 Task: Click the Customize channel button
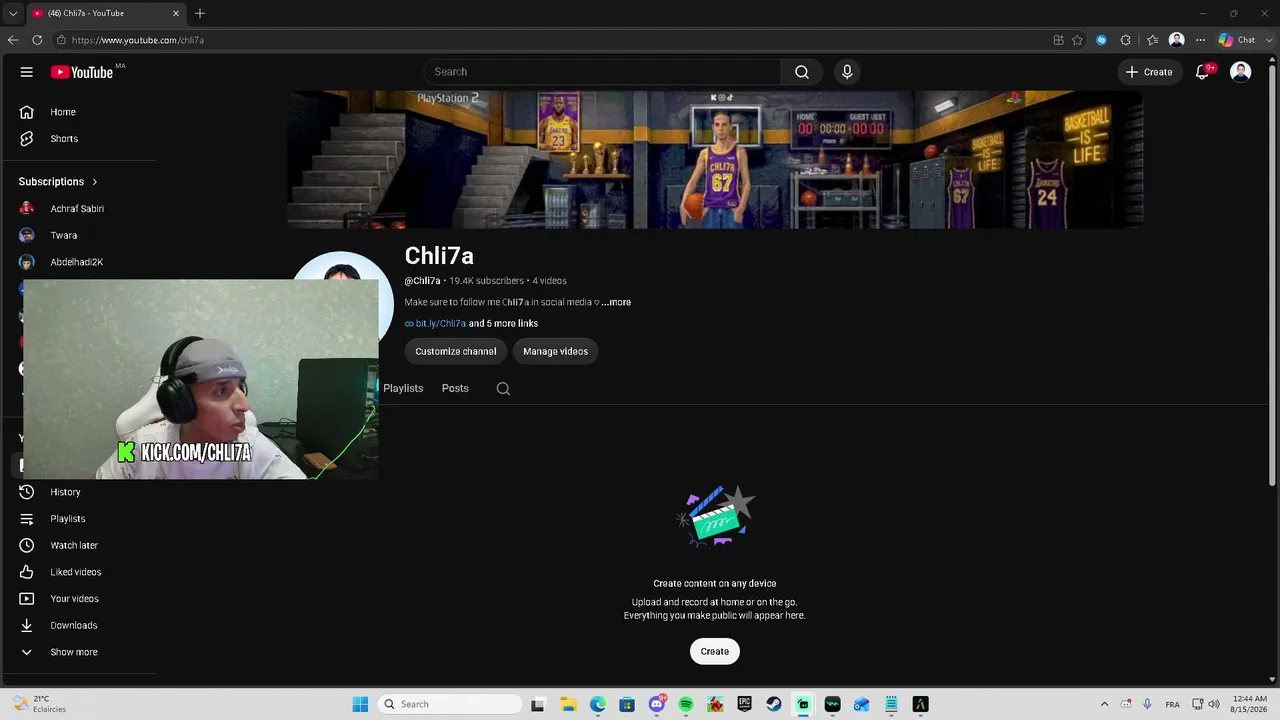pyautogui.click(x=456, y=351)
